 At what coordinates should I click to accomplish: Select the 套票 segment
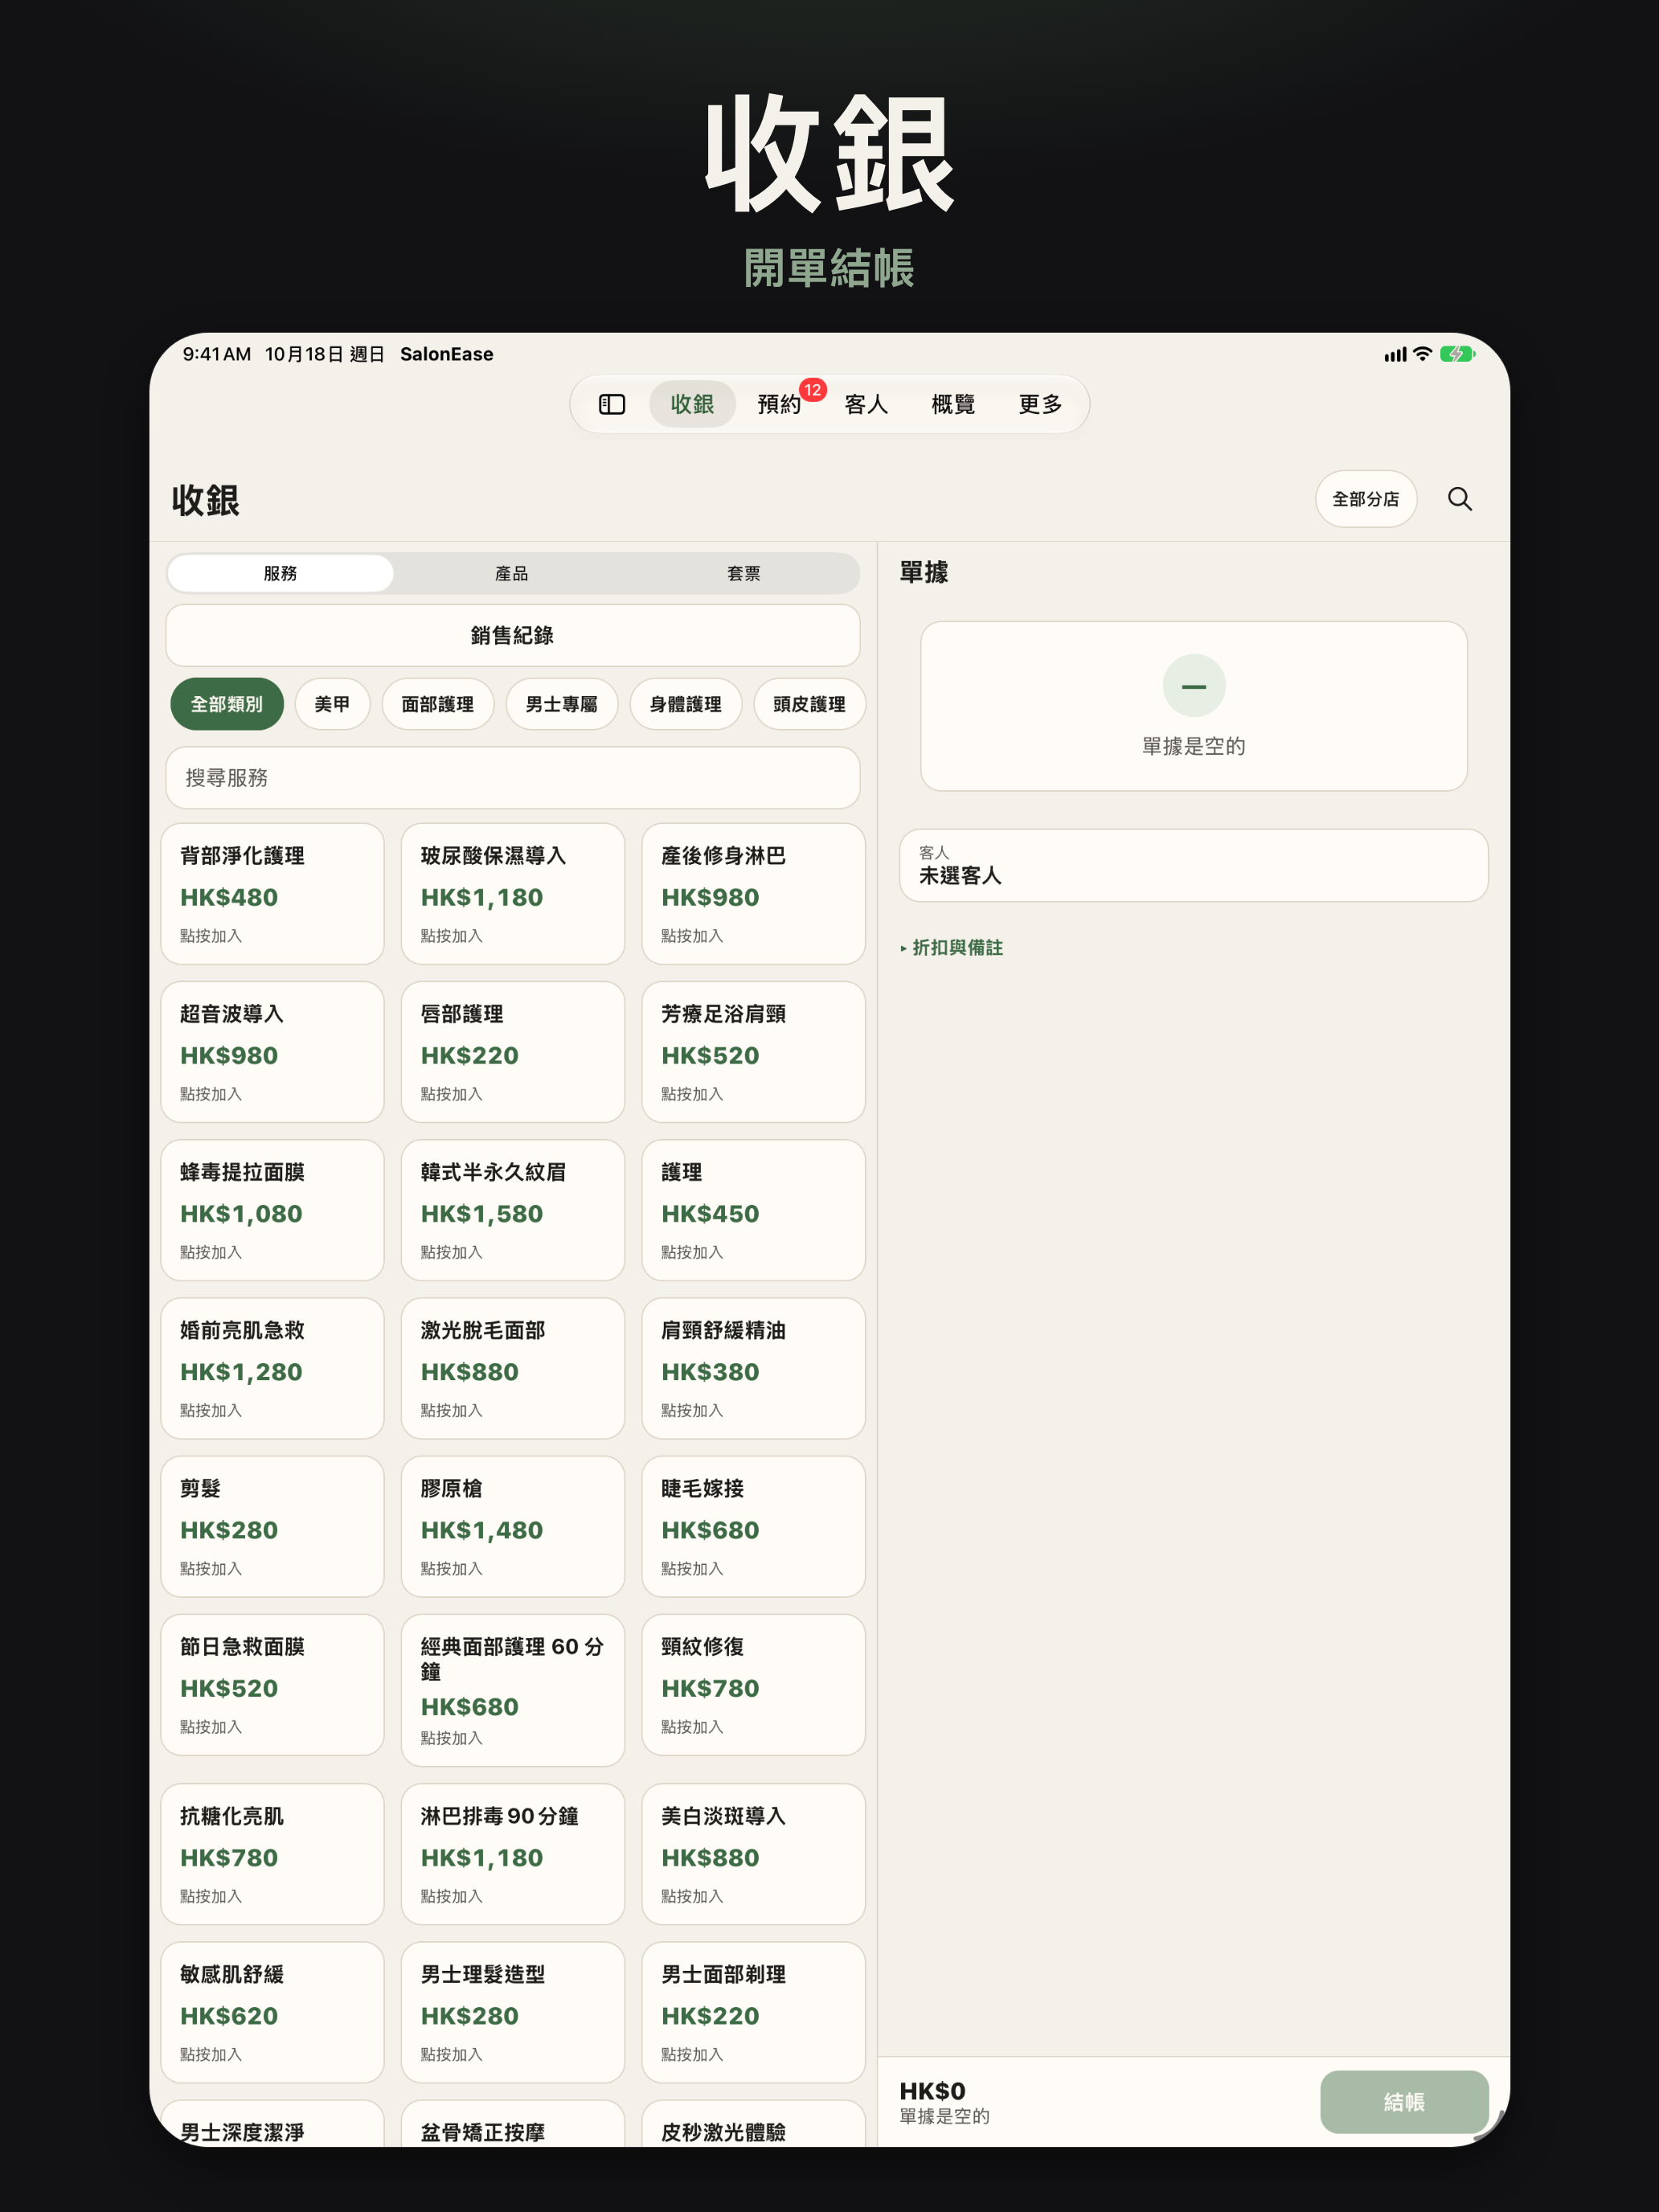click(744, 573)
